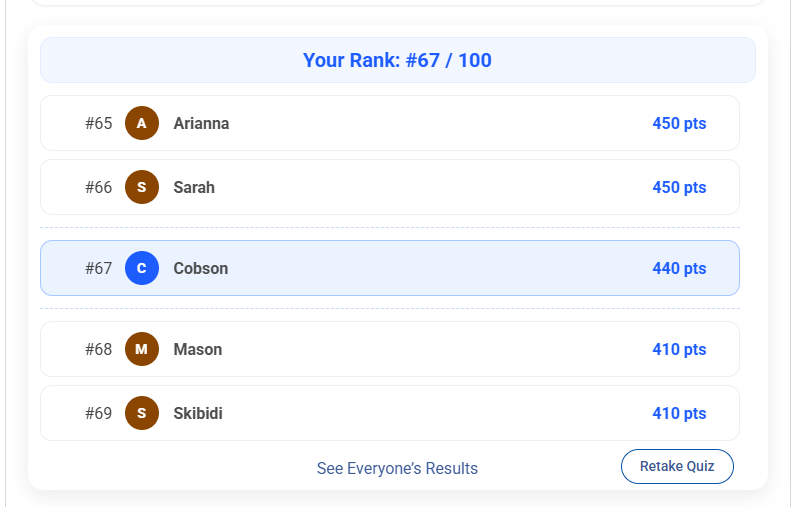
Task: Click Cobson's 440 pts score
Action: point(679,268)
